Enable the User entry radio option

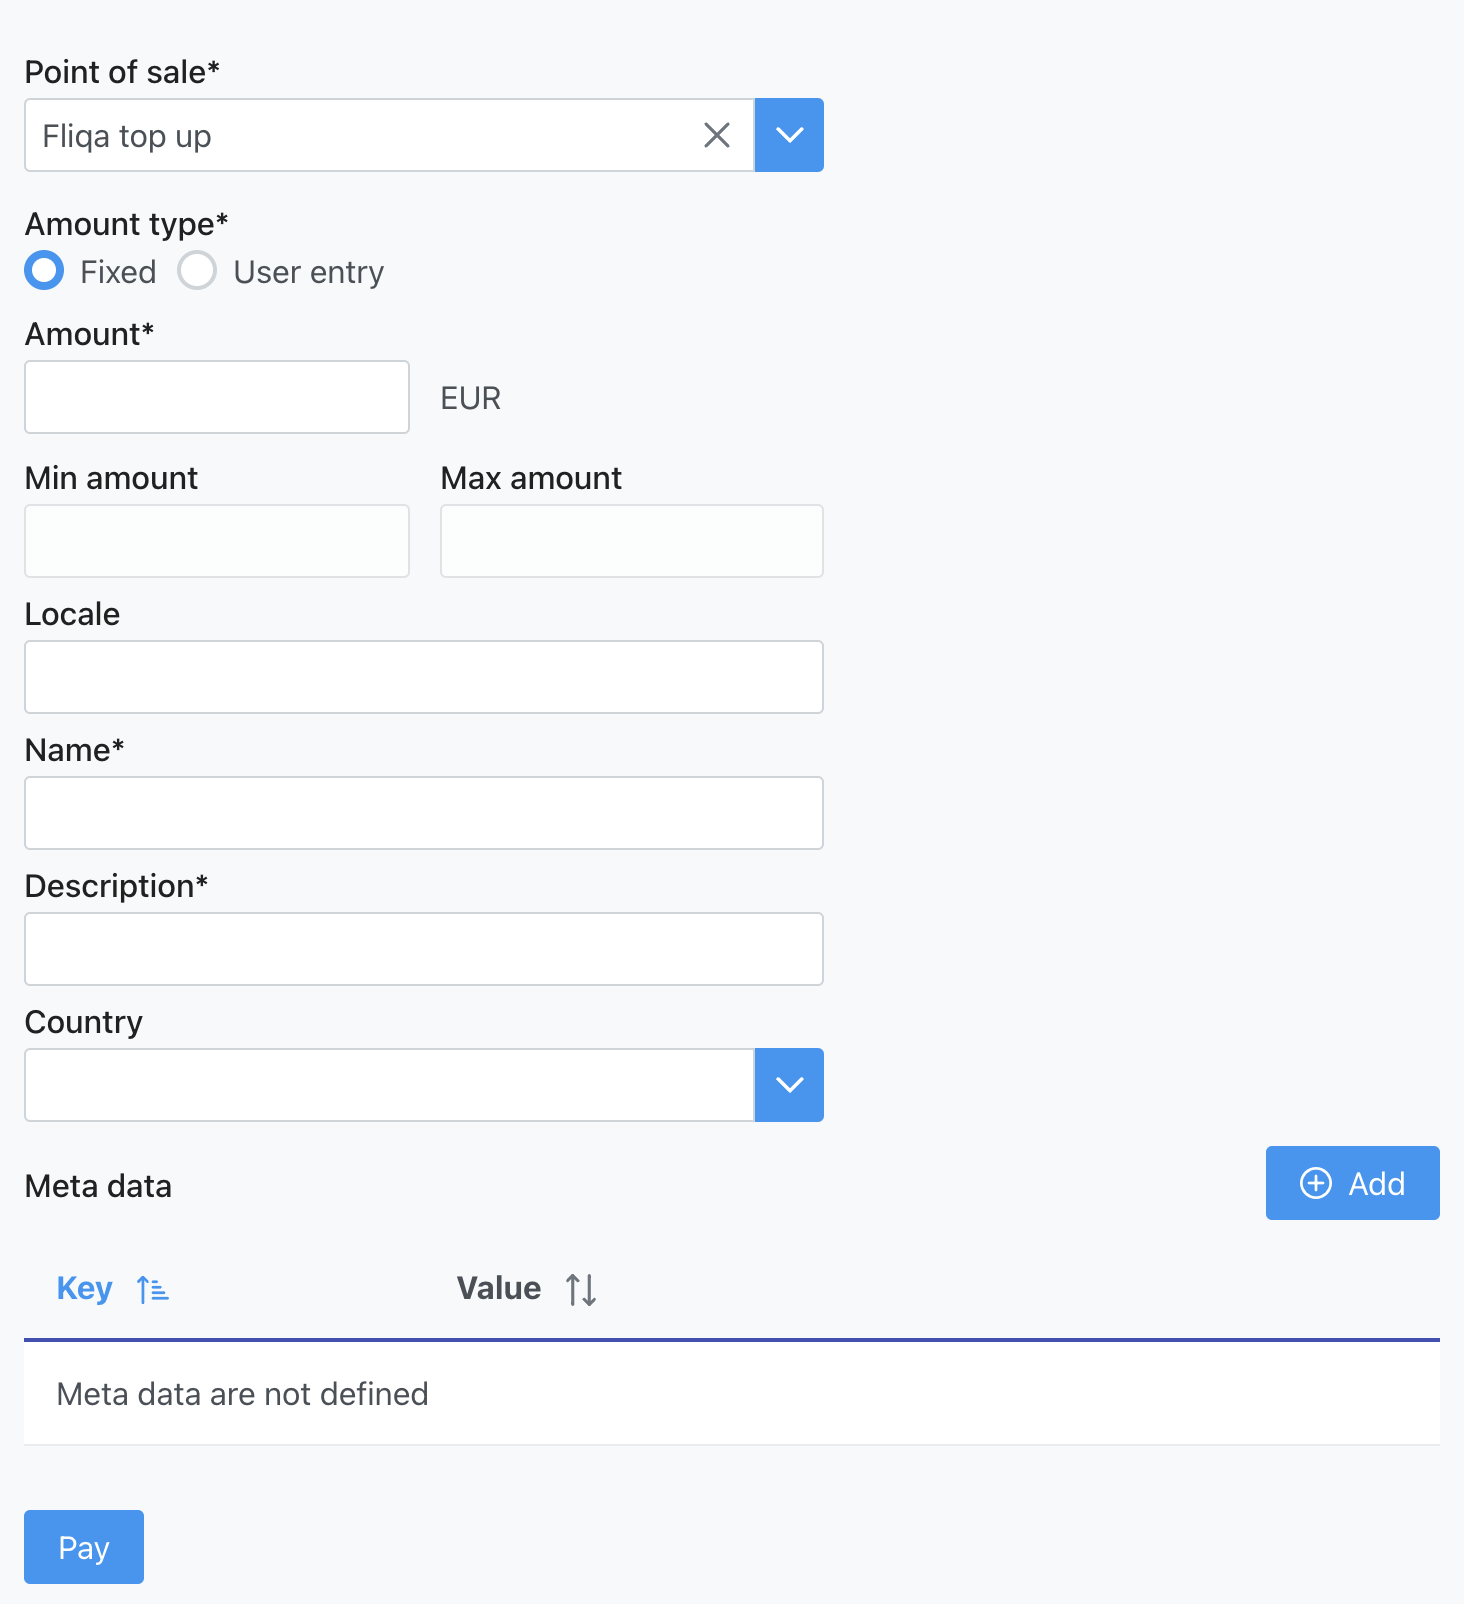(x=197, y=270)
